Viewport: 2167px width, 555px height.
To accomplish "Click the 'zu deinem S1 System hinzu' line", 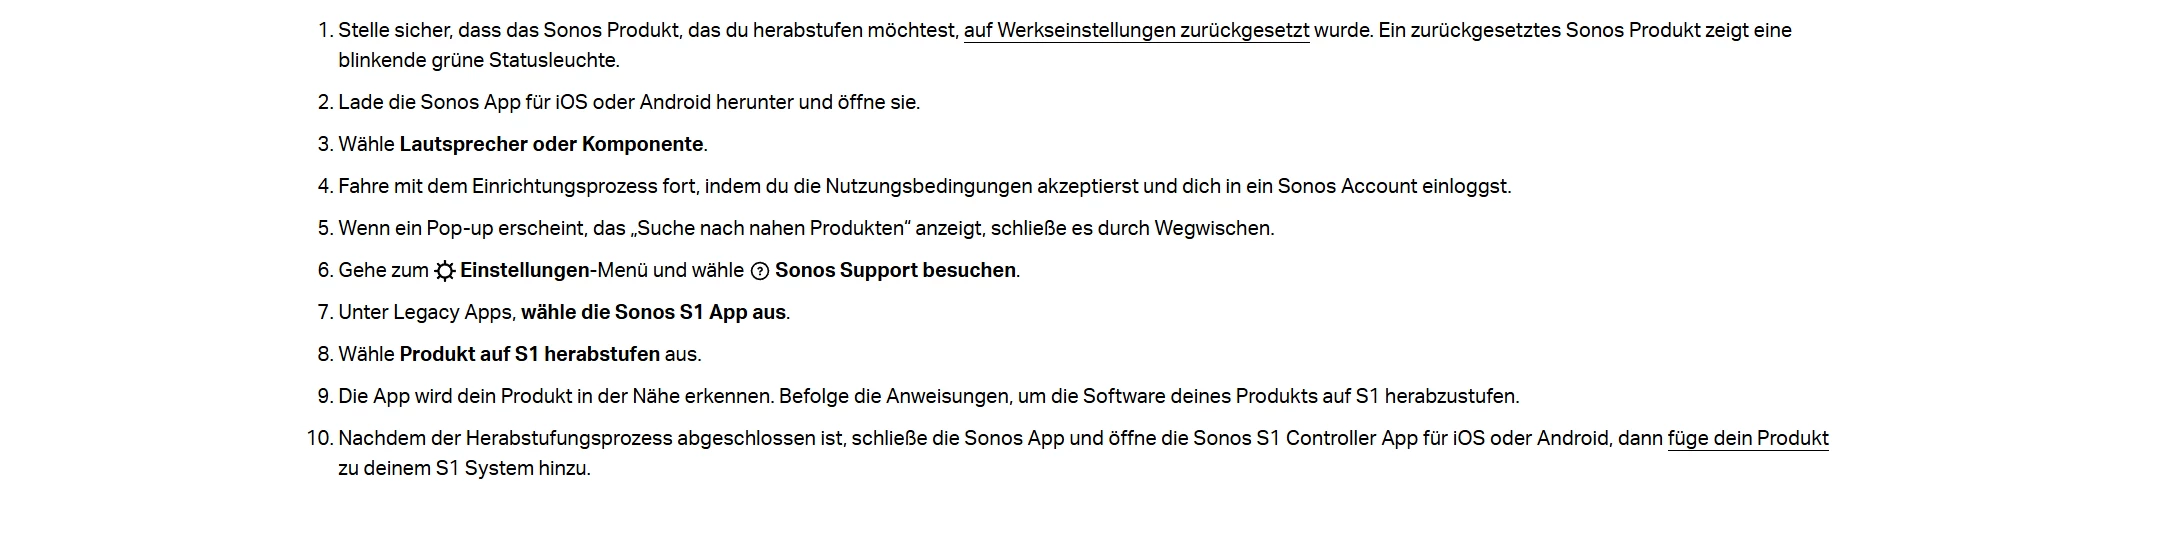I will (464, 468).
